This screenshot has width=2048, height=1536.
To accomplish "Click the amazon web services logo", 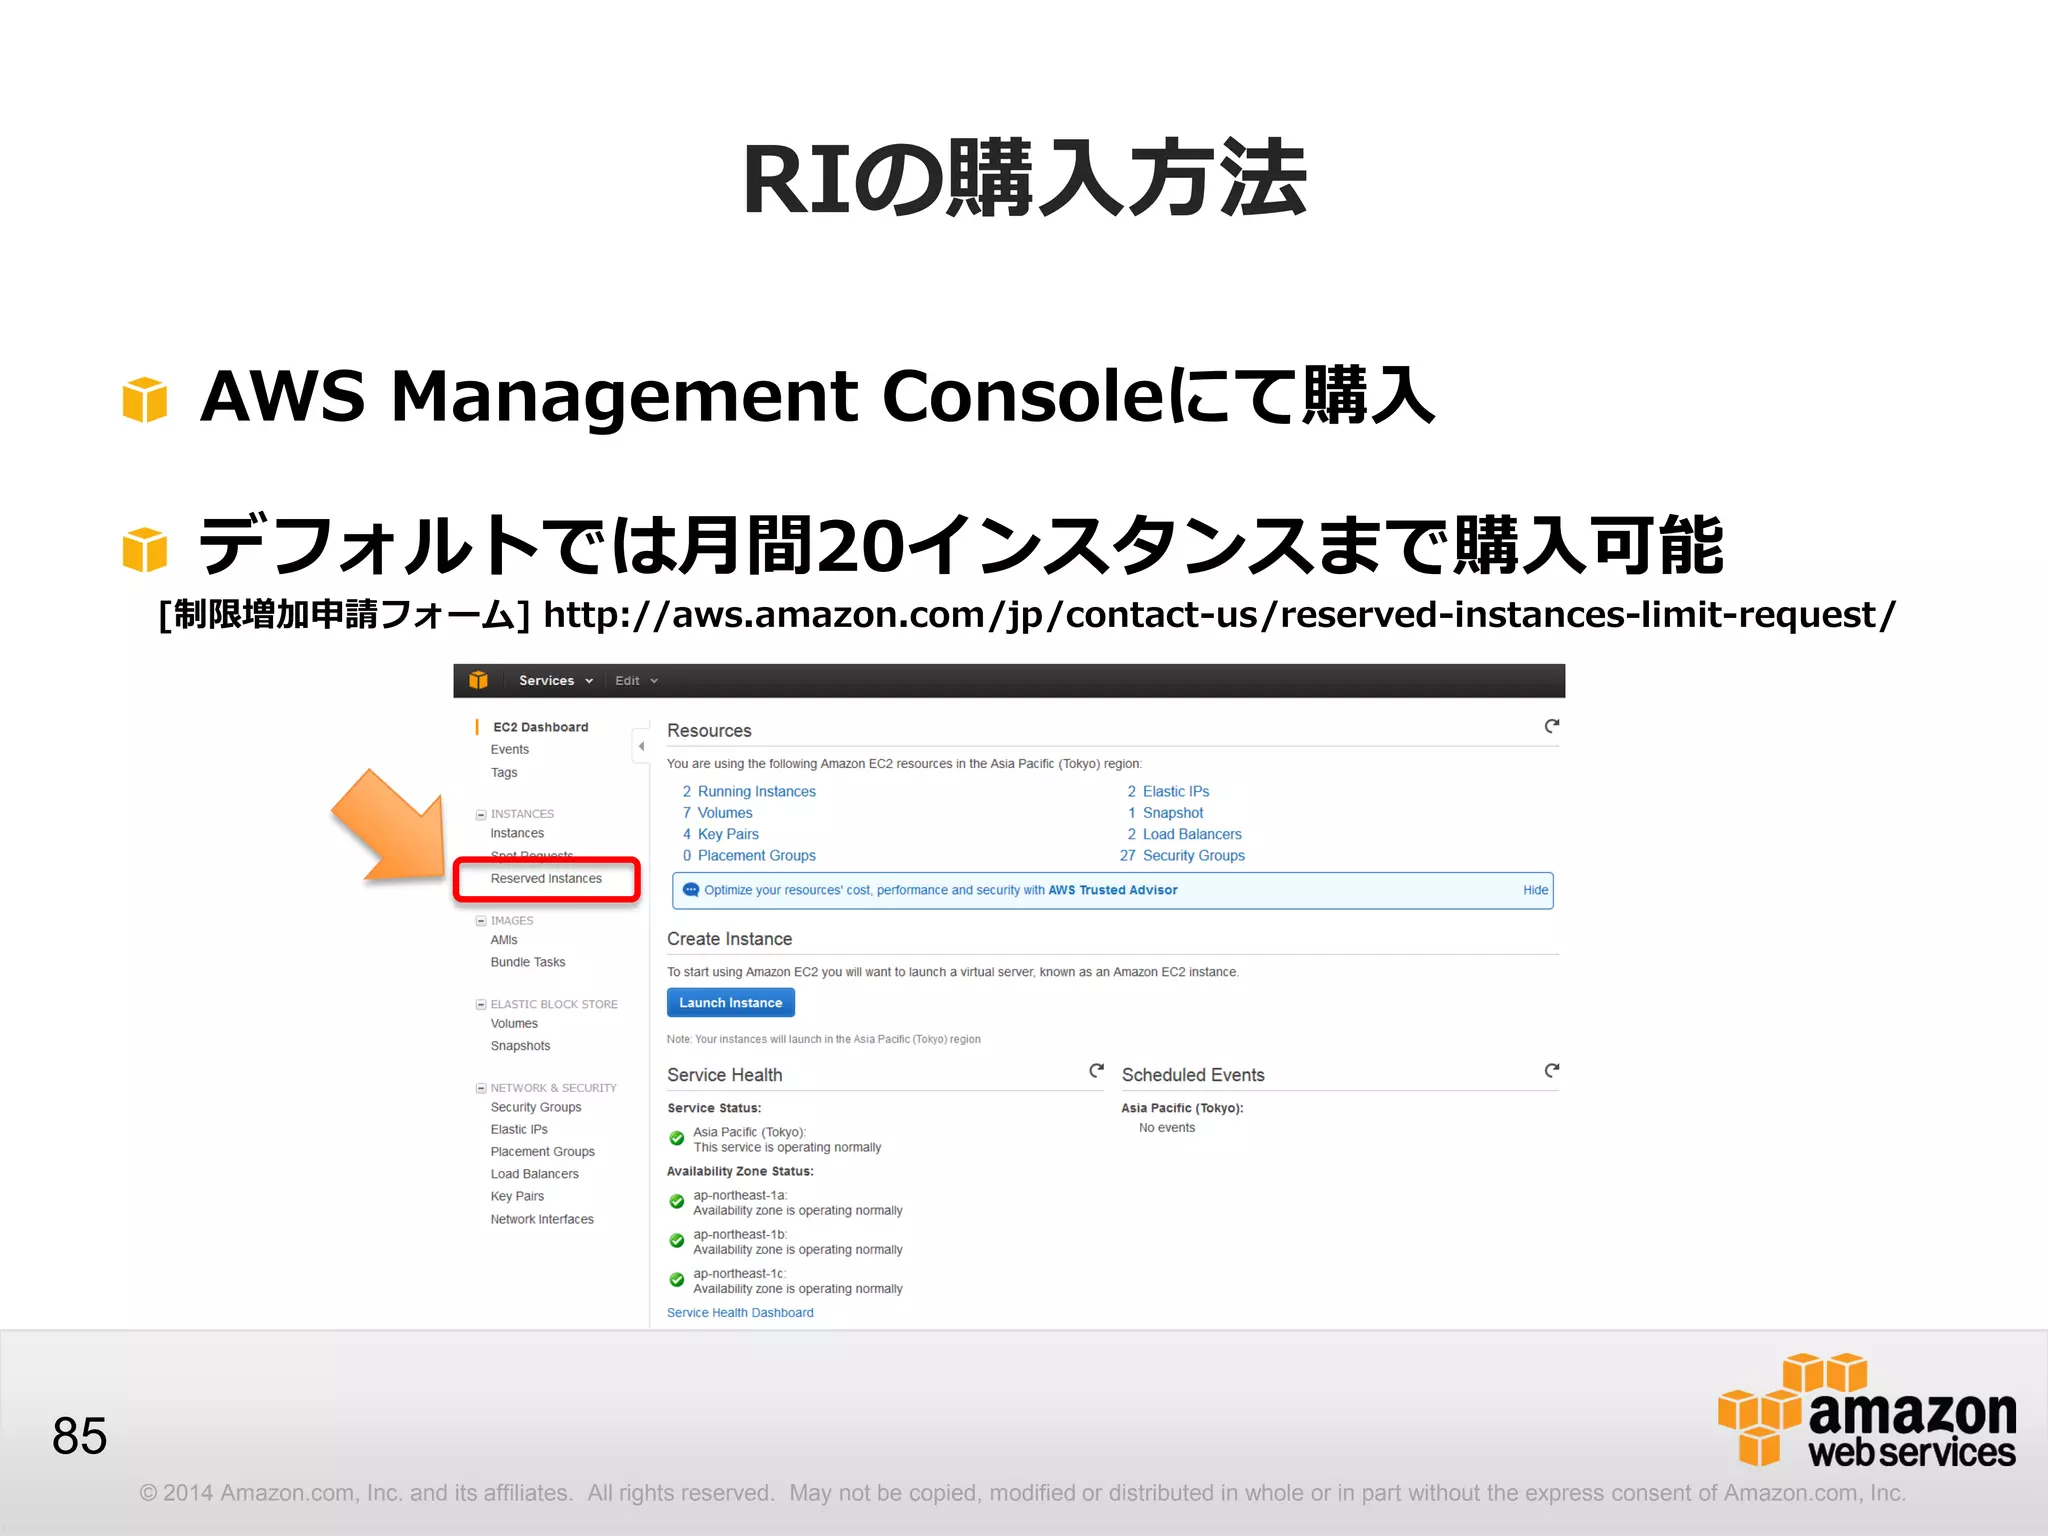I will [1866, 1410].
